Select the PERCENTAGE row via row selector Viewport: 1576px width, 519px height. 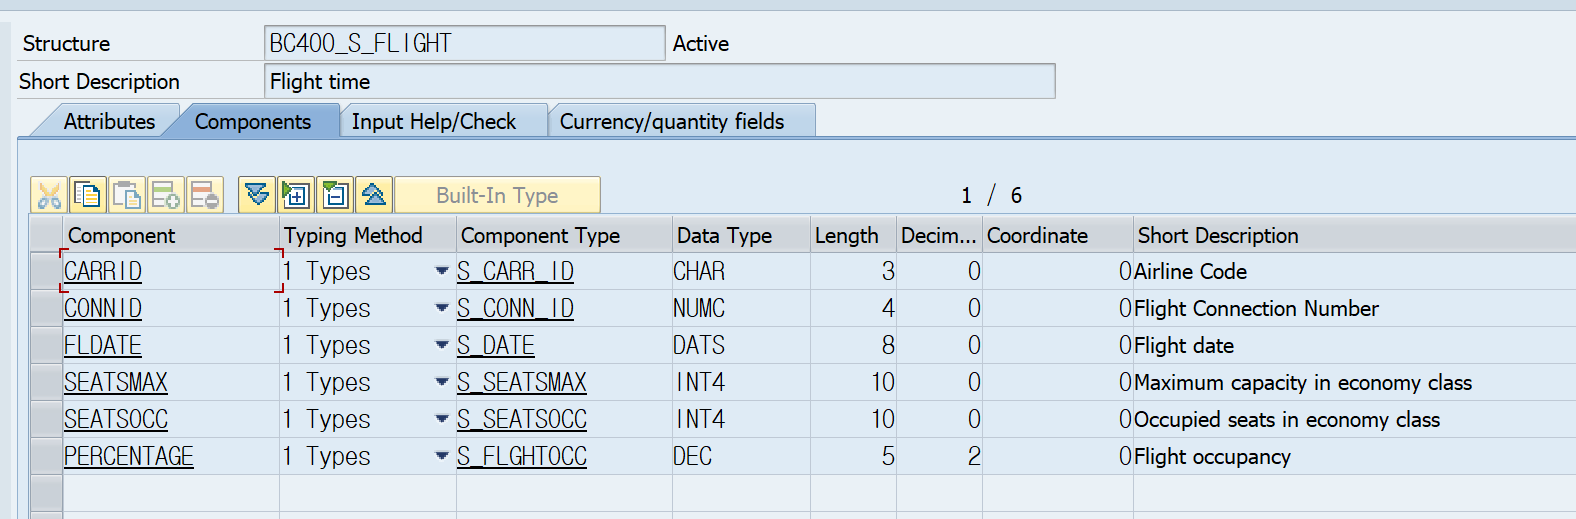coord(46,456)
